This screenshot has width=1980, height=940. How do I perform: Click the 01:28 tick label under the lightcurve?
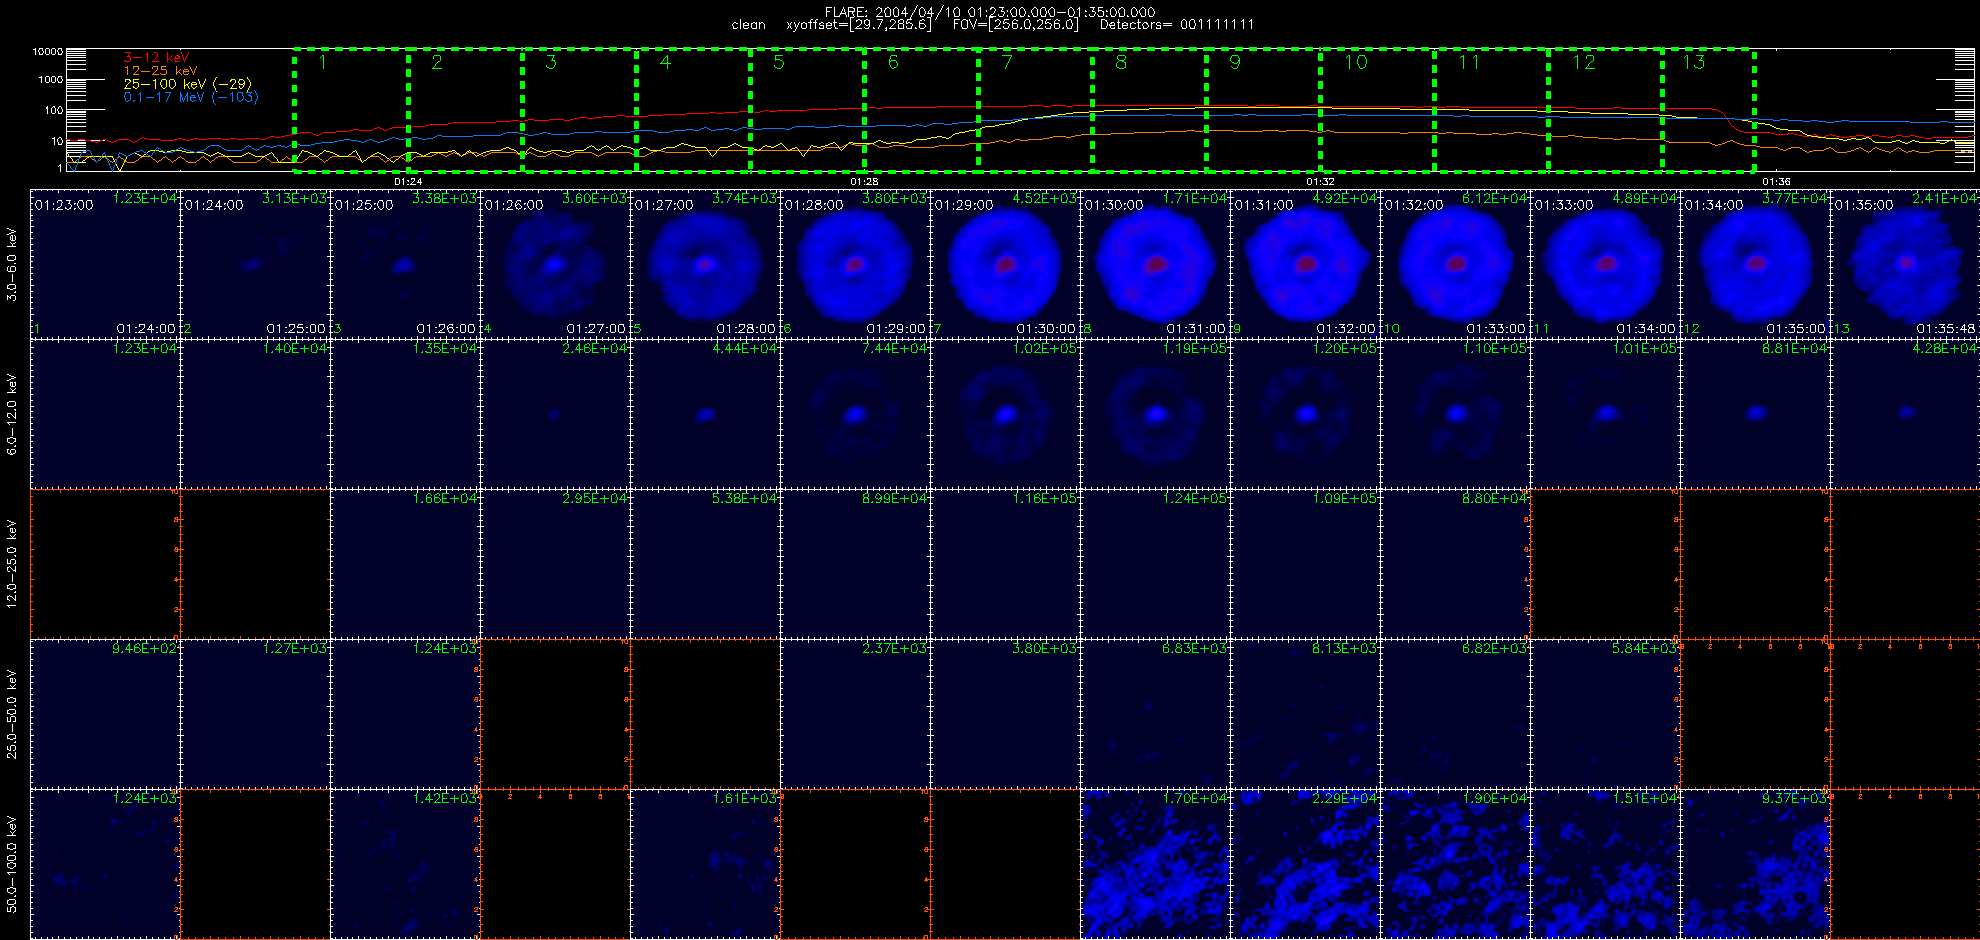point(864,182)
